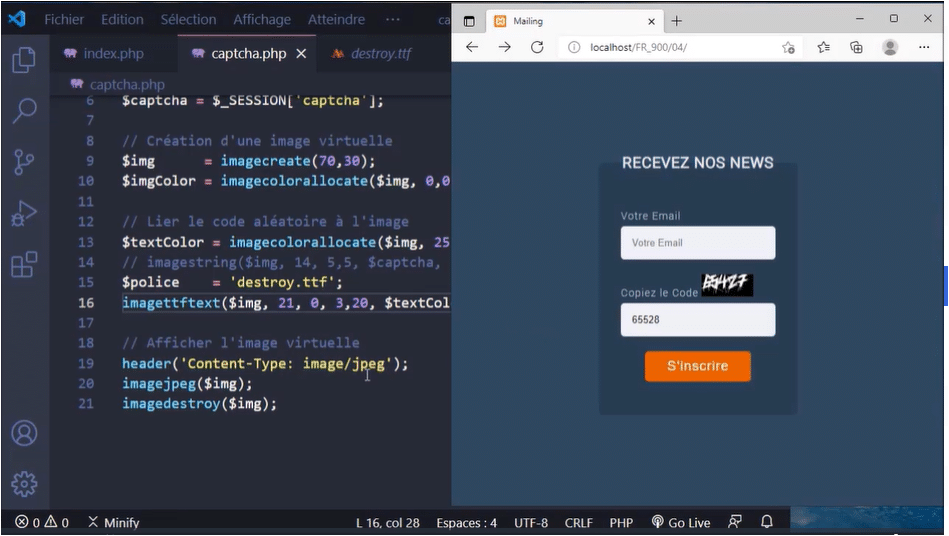
Task: Go back in the browser
Action: coord(472,47)
